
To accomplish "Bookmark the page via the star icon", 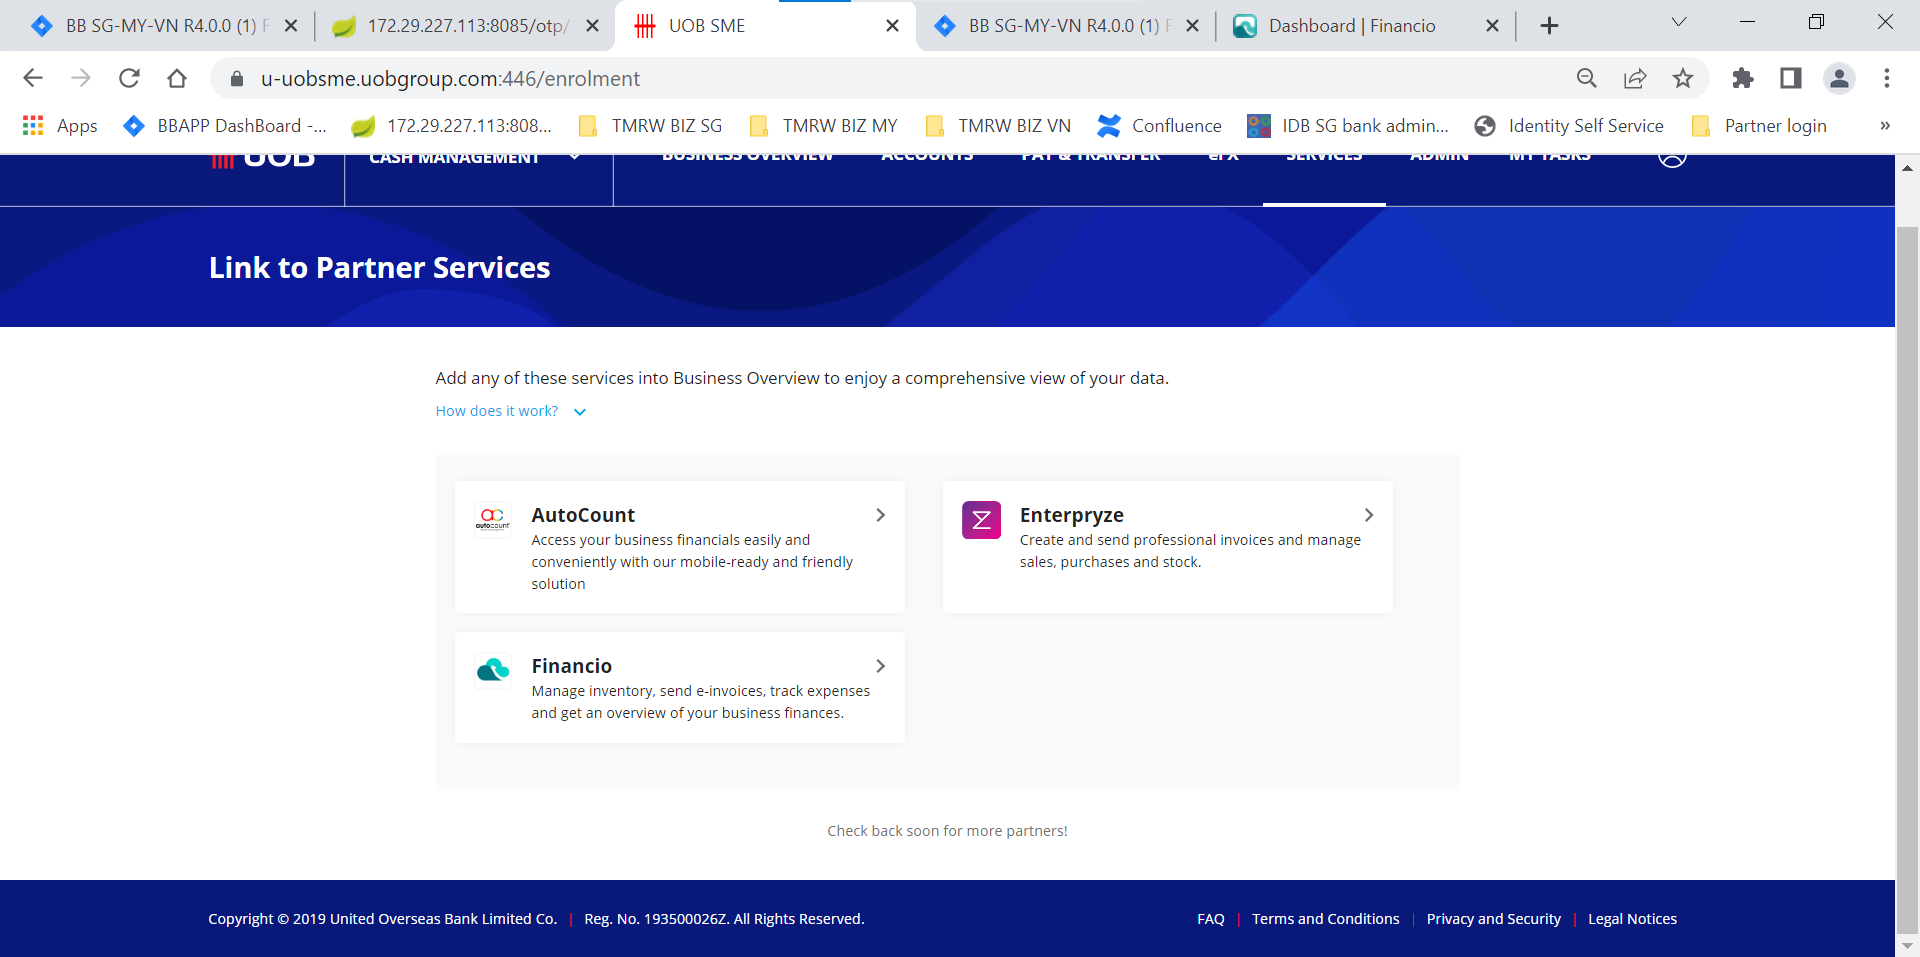I will (1683, 78).
